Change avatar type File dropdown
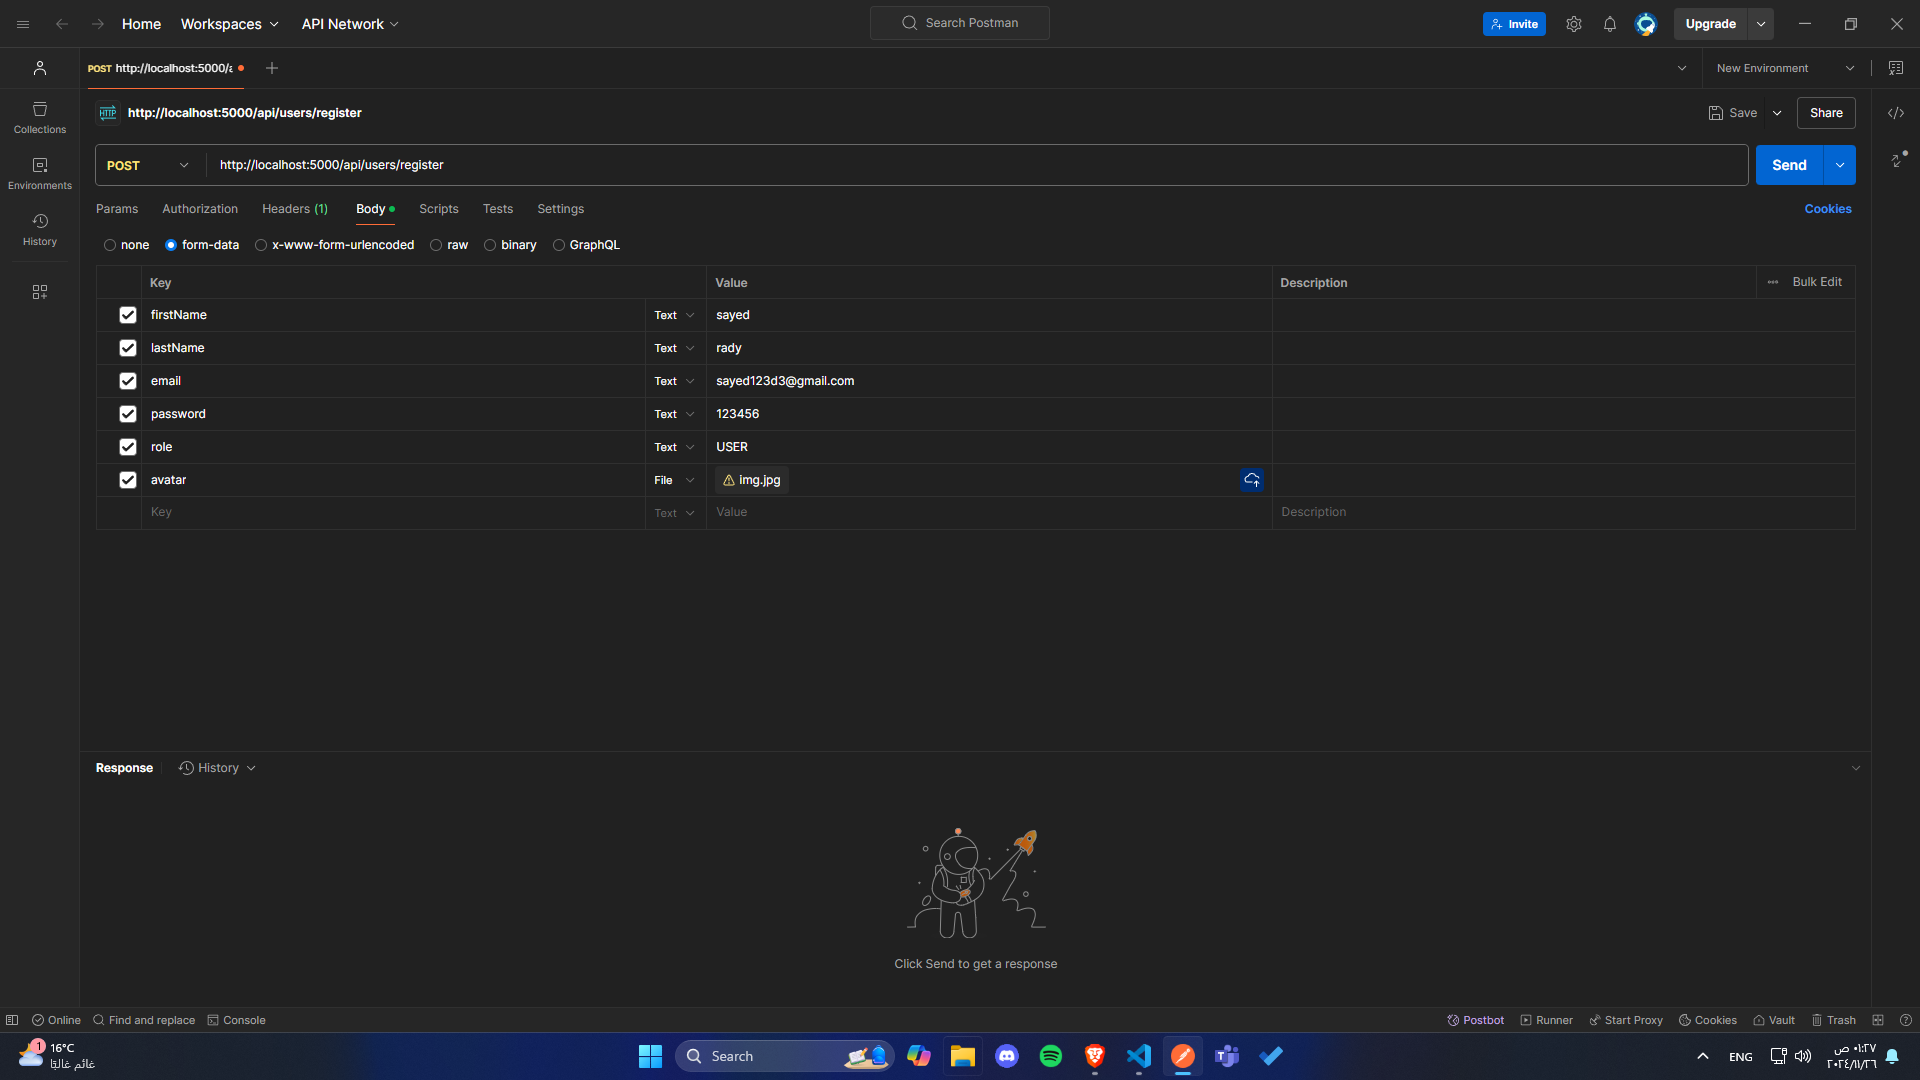1920x1080 pixels. click(x=674, y=480)
